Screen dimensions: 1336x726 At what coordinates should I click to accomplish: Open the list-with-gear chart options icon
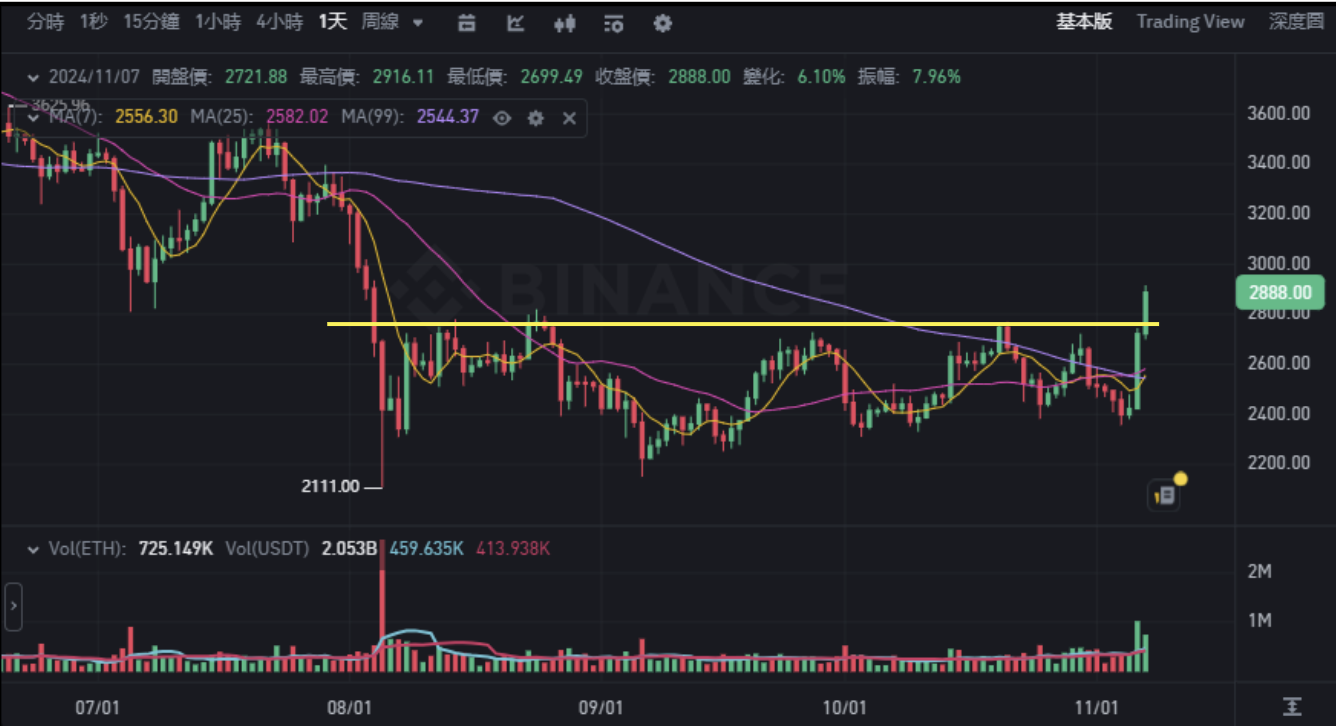click(614, 23)
